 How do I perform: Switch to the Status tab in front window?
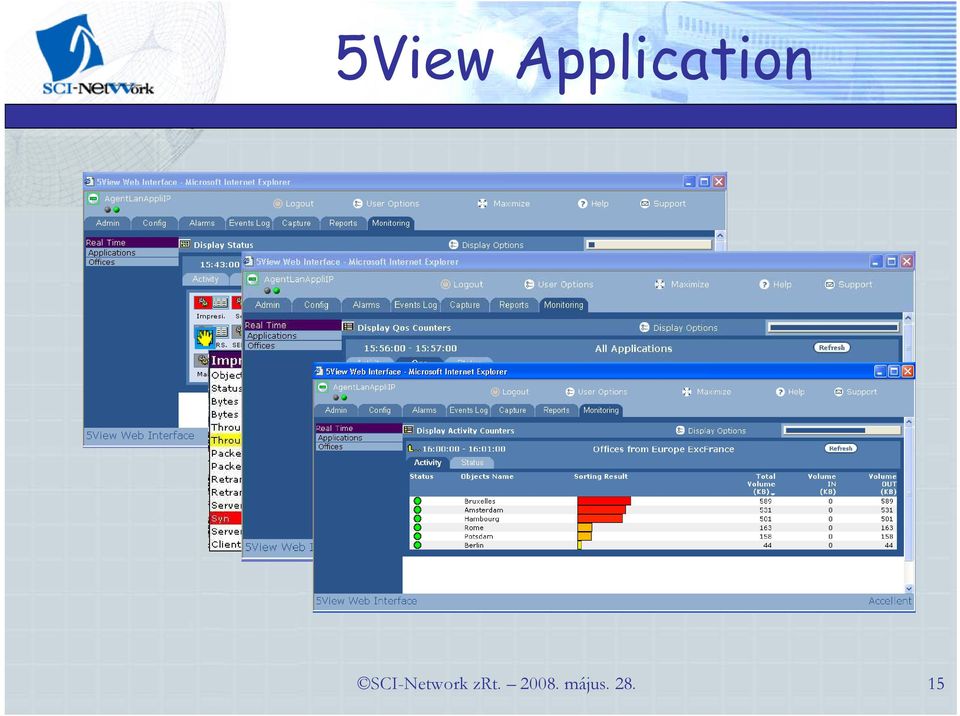click(x=472, y=463)
